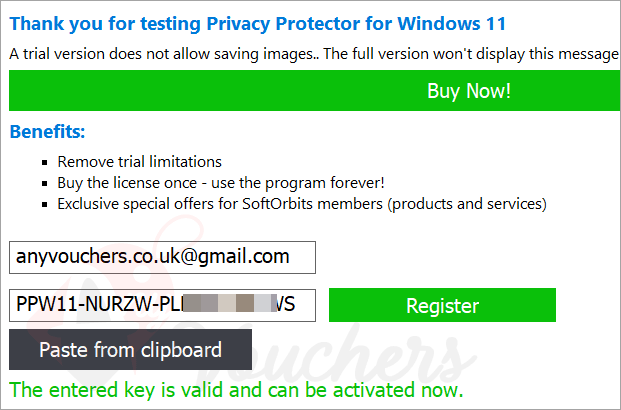This screenshot has height=410, width=621.
Task: Click the Buy the license once item
Action: click(x=220, y=183)
